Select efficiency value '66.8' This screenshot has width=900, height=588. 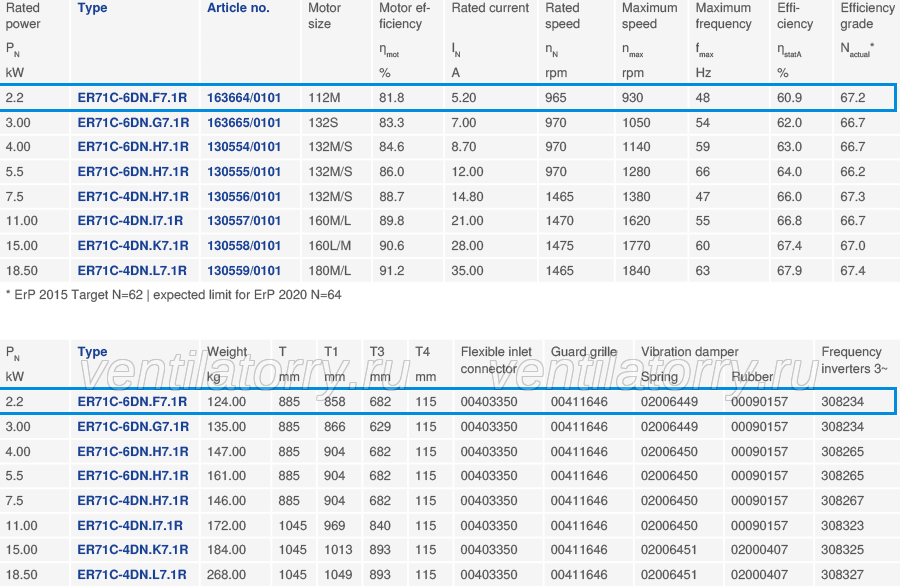point(789,221)
